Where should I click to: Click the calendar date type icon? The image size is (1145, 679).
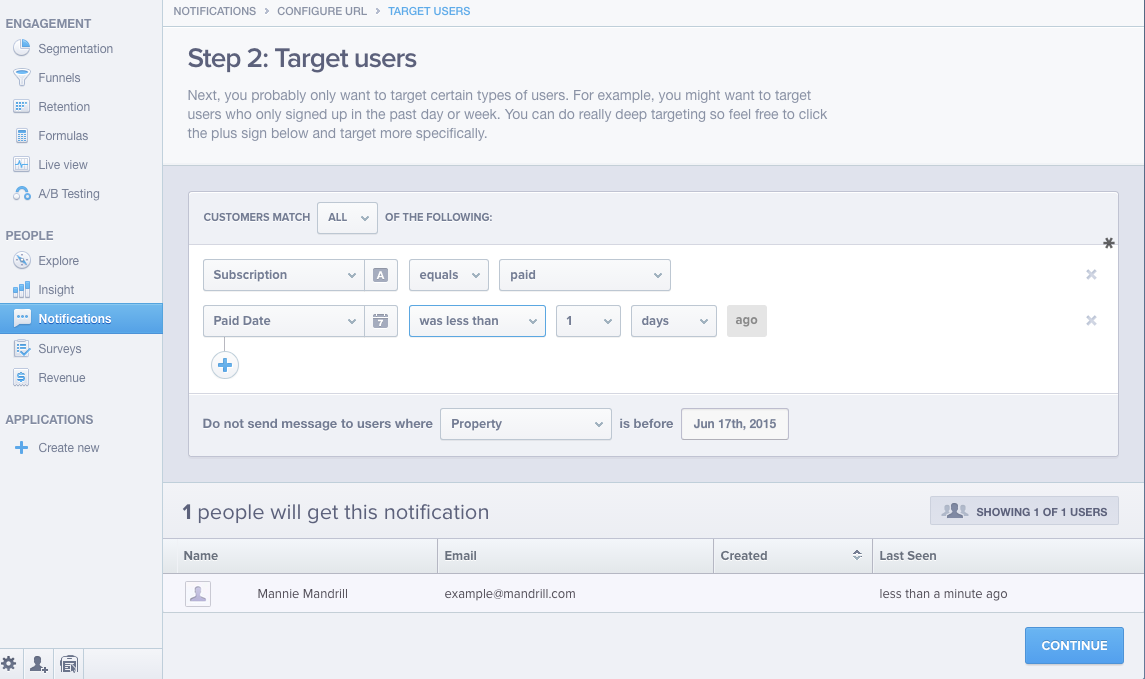(x=380, y=321)
